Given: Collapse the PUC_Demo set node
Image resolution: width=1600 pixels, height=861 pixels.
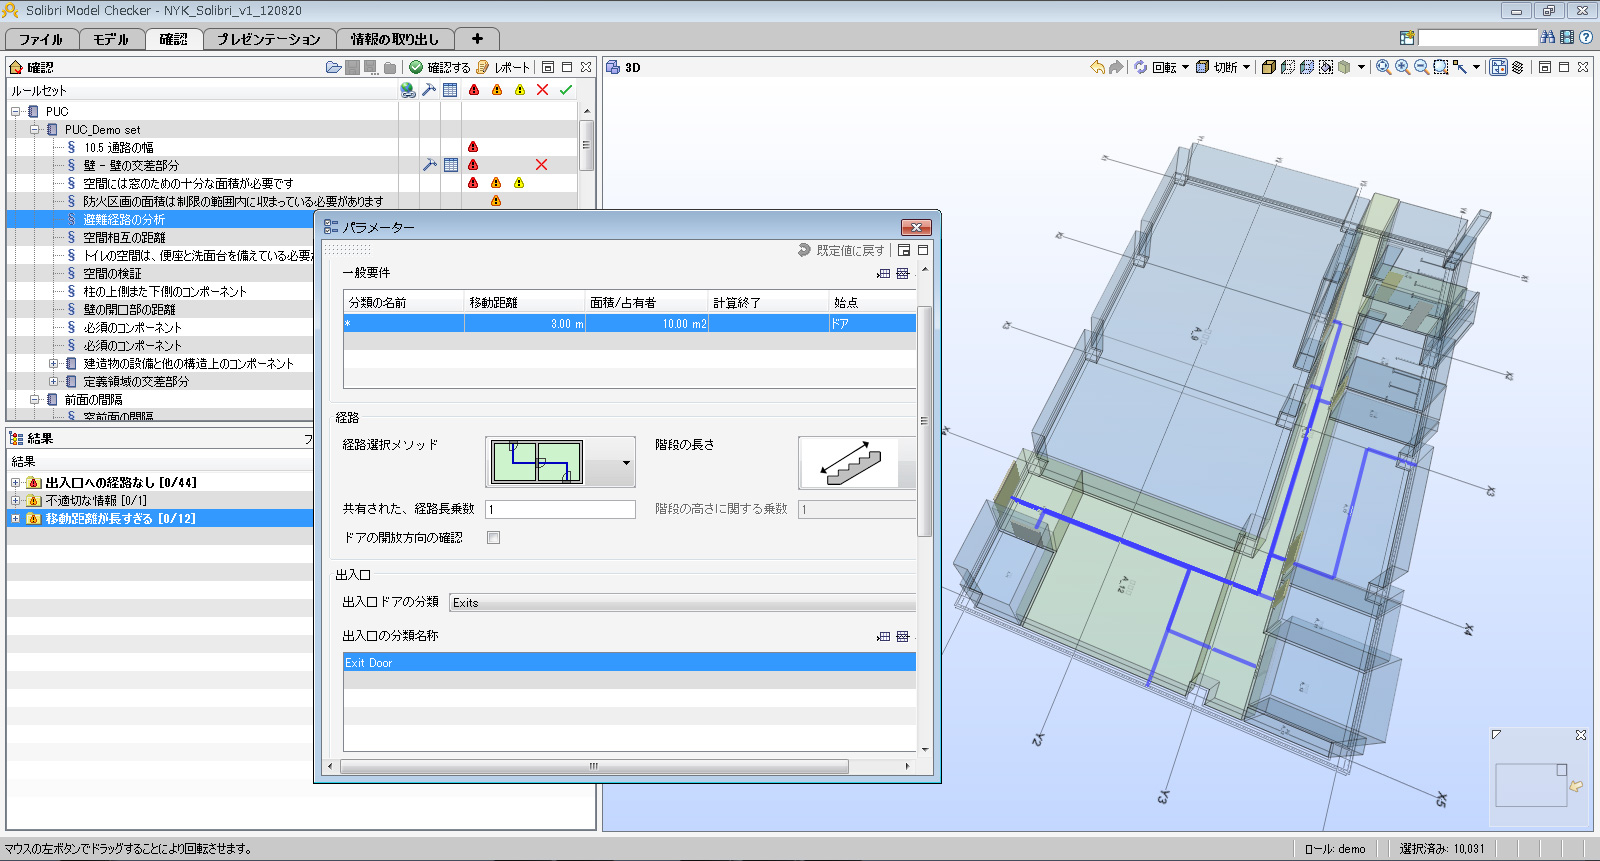Looking at the screenshot, I should click(x=35, y=129).
